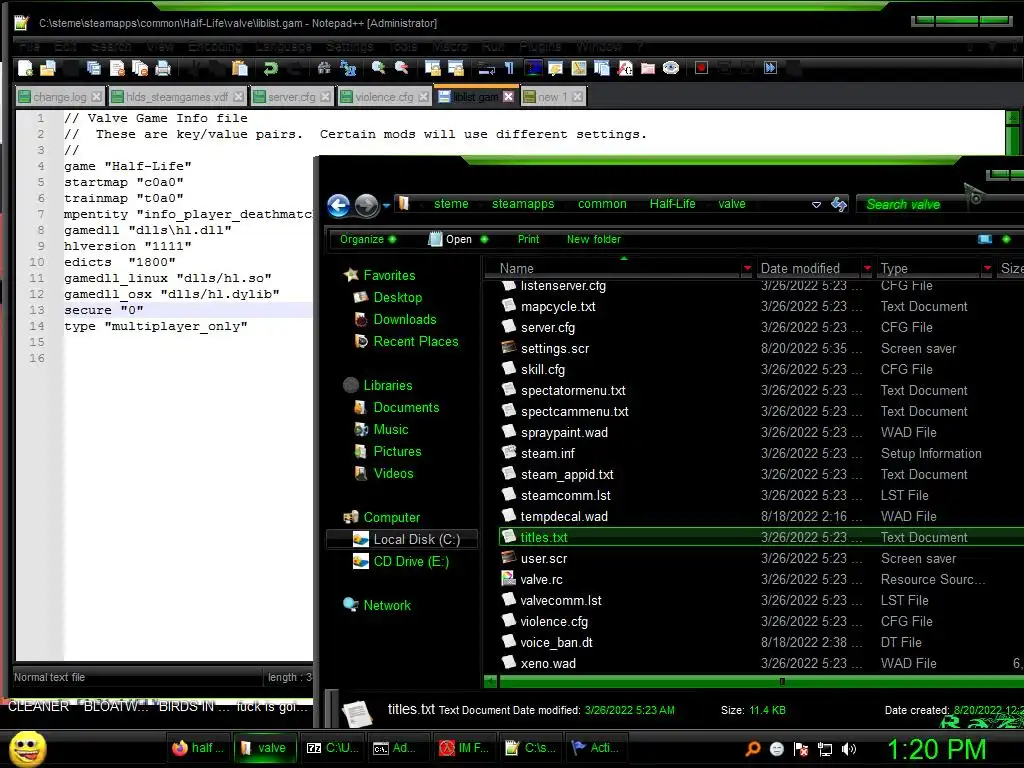Start macro recording with red record button

click(x=701, y=68)
